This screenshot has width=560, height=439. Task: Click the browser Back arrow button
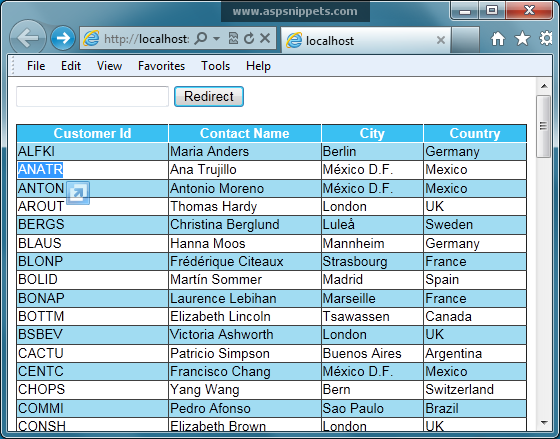[28, 38]
